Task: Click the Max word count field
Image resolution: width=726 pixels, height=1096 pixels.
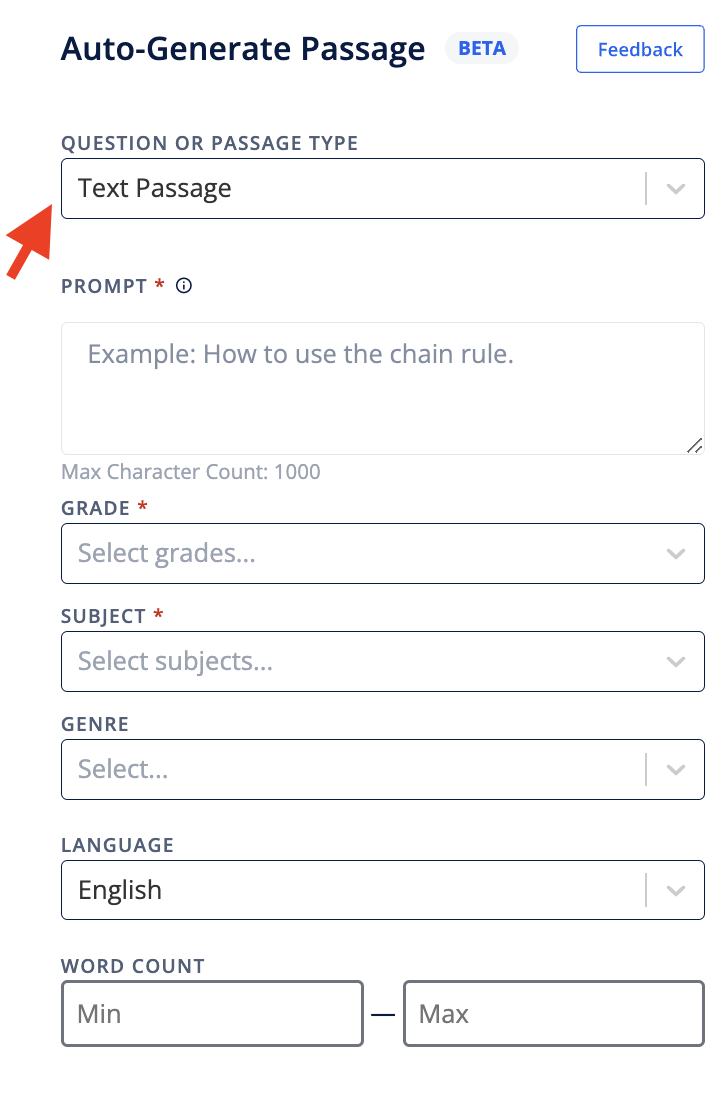Action: (553, 1013)
